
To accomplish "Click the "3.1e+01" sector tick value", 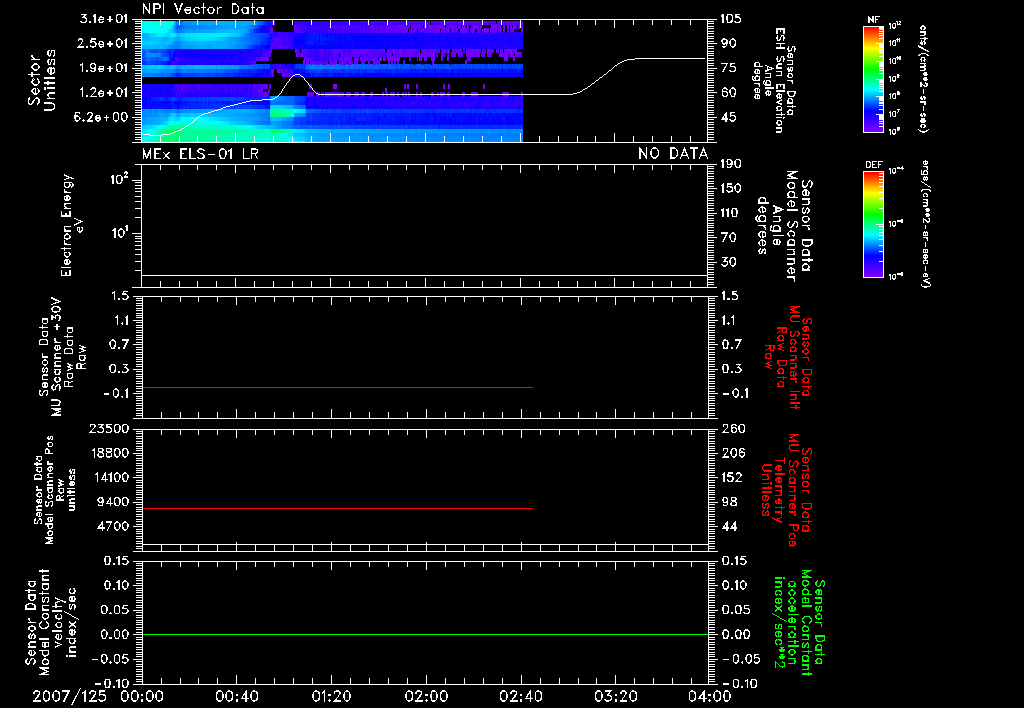I will tap(104, 19).
